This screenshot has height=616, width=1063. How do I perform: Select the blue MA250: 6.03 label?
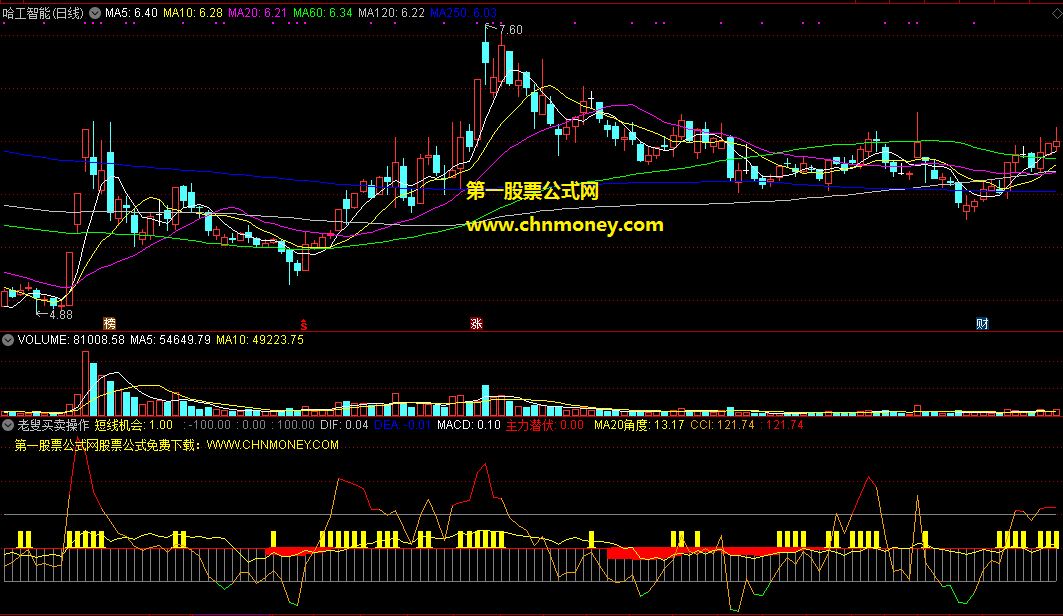[464, 13]
